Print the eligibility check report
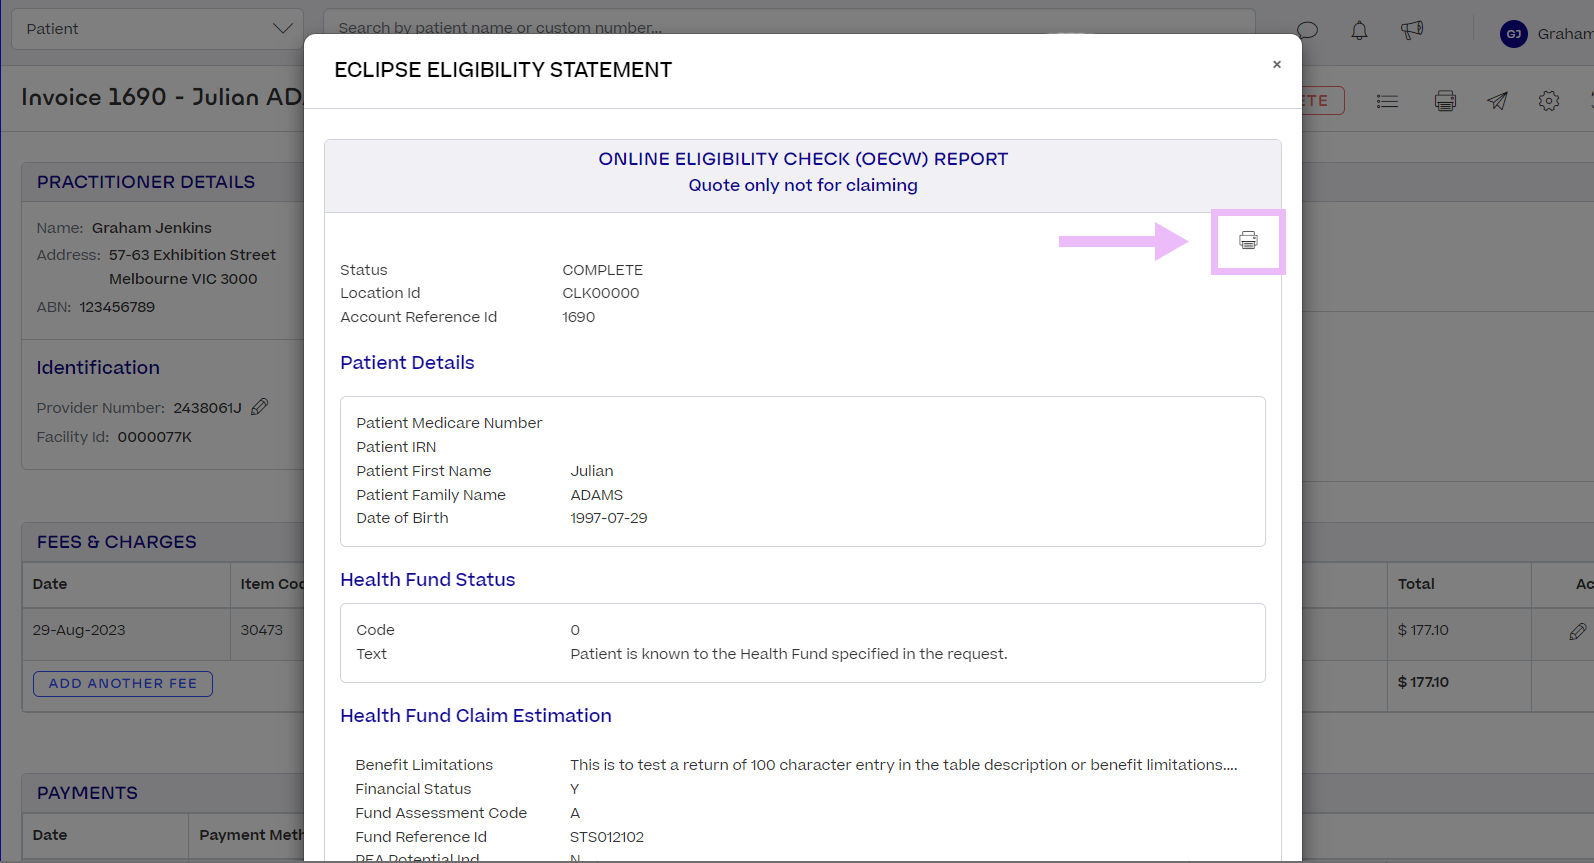Viewport: 1594px width, 863px height. [x=1248, y=240]
